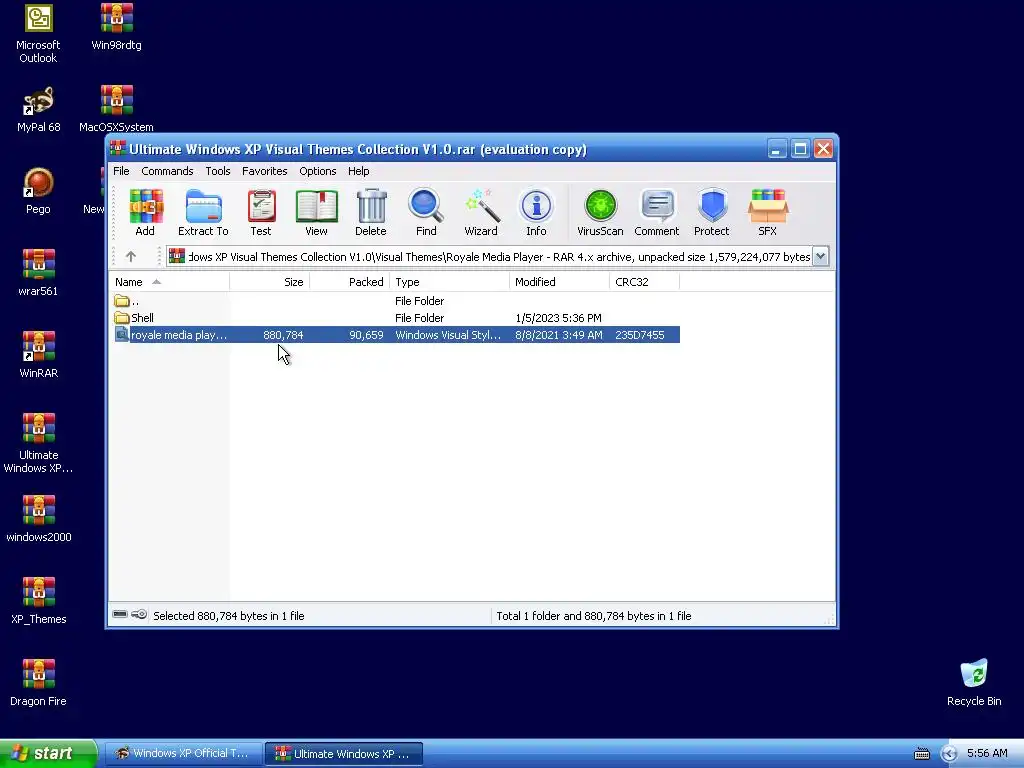Click the keyboard icon in system tray
Image resolution: width=1024 pixels, height=768 pixels.
click(x=922, y=754)
